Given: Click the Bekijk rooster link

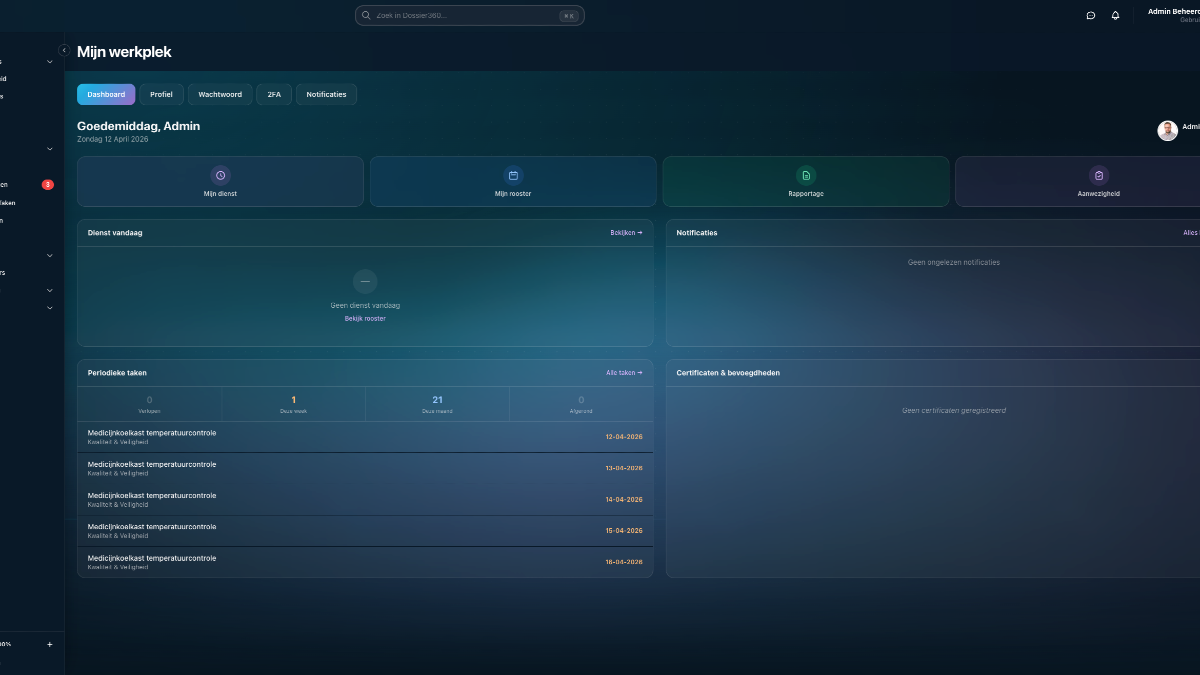Looking at the screenshot, I should 365,319.
